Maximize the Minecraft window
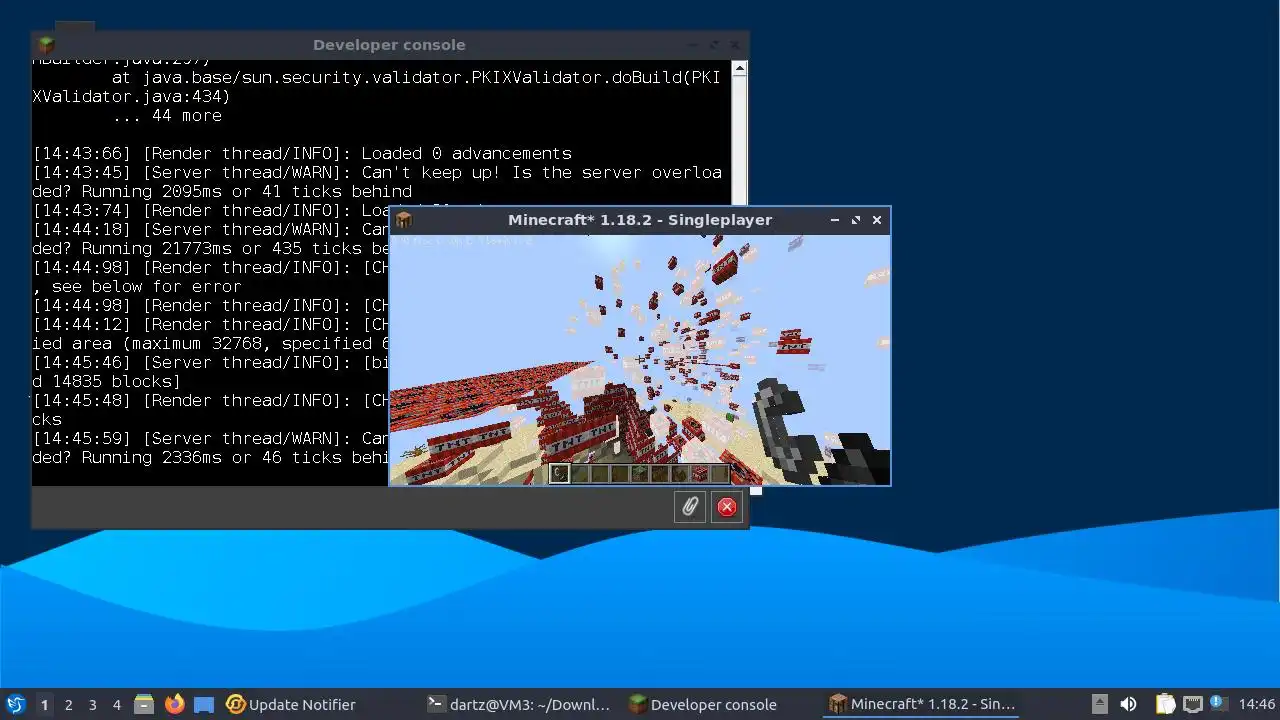 (856, 220)
